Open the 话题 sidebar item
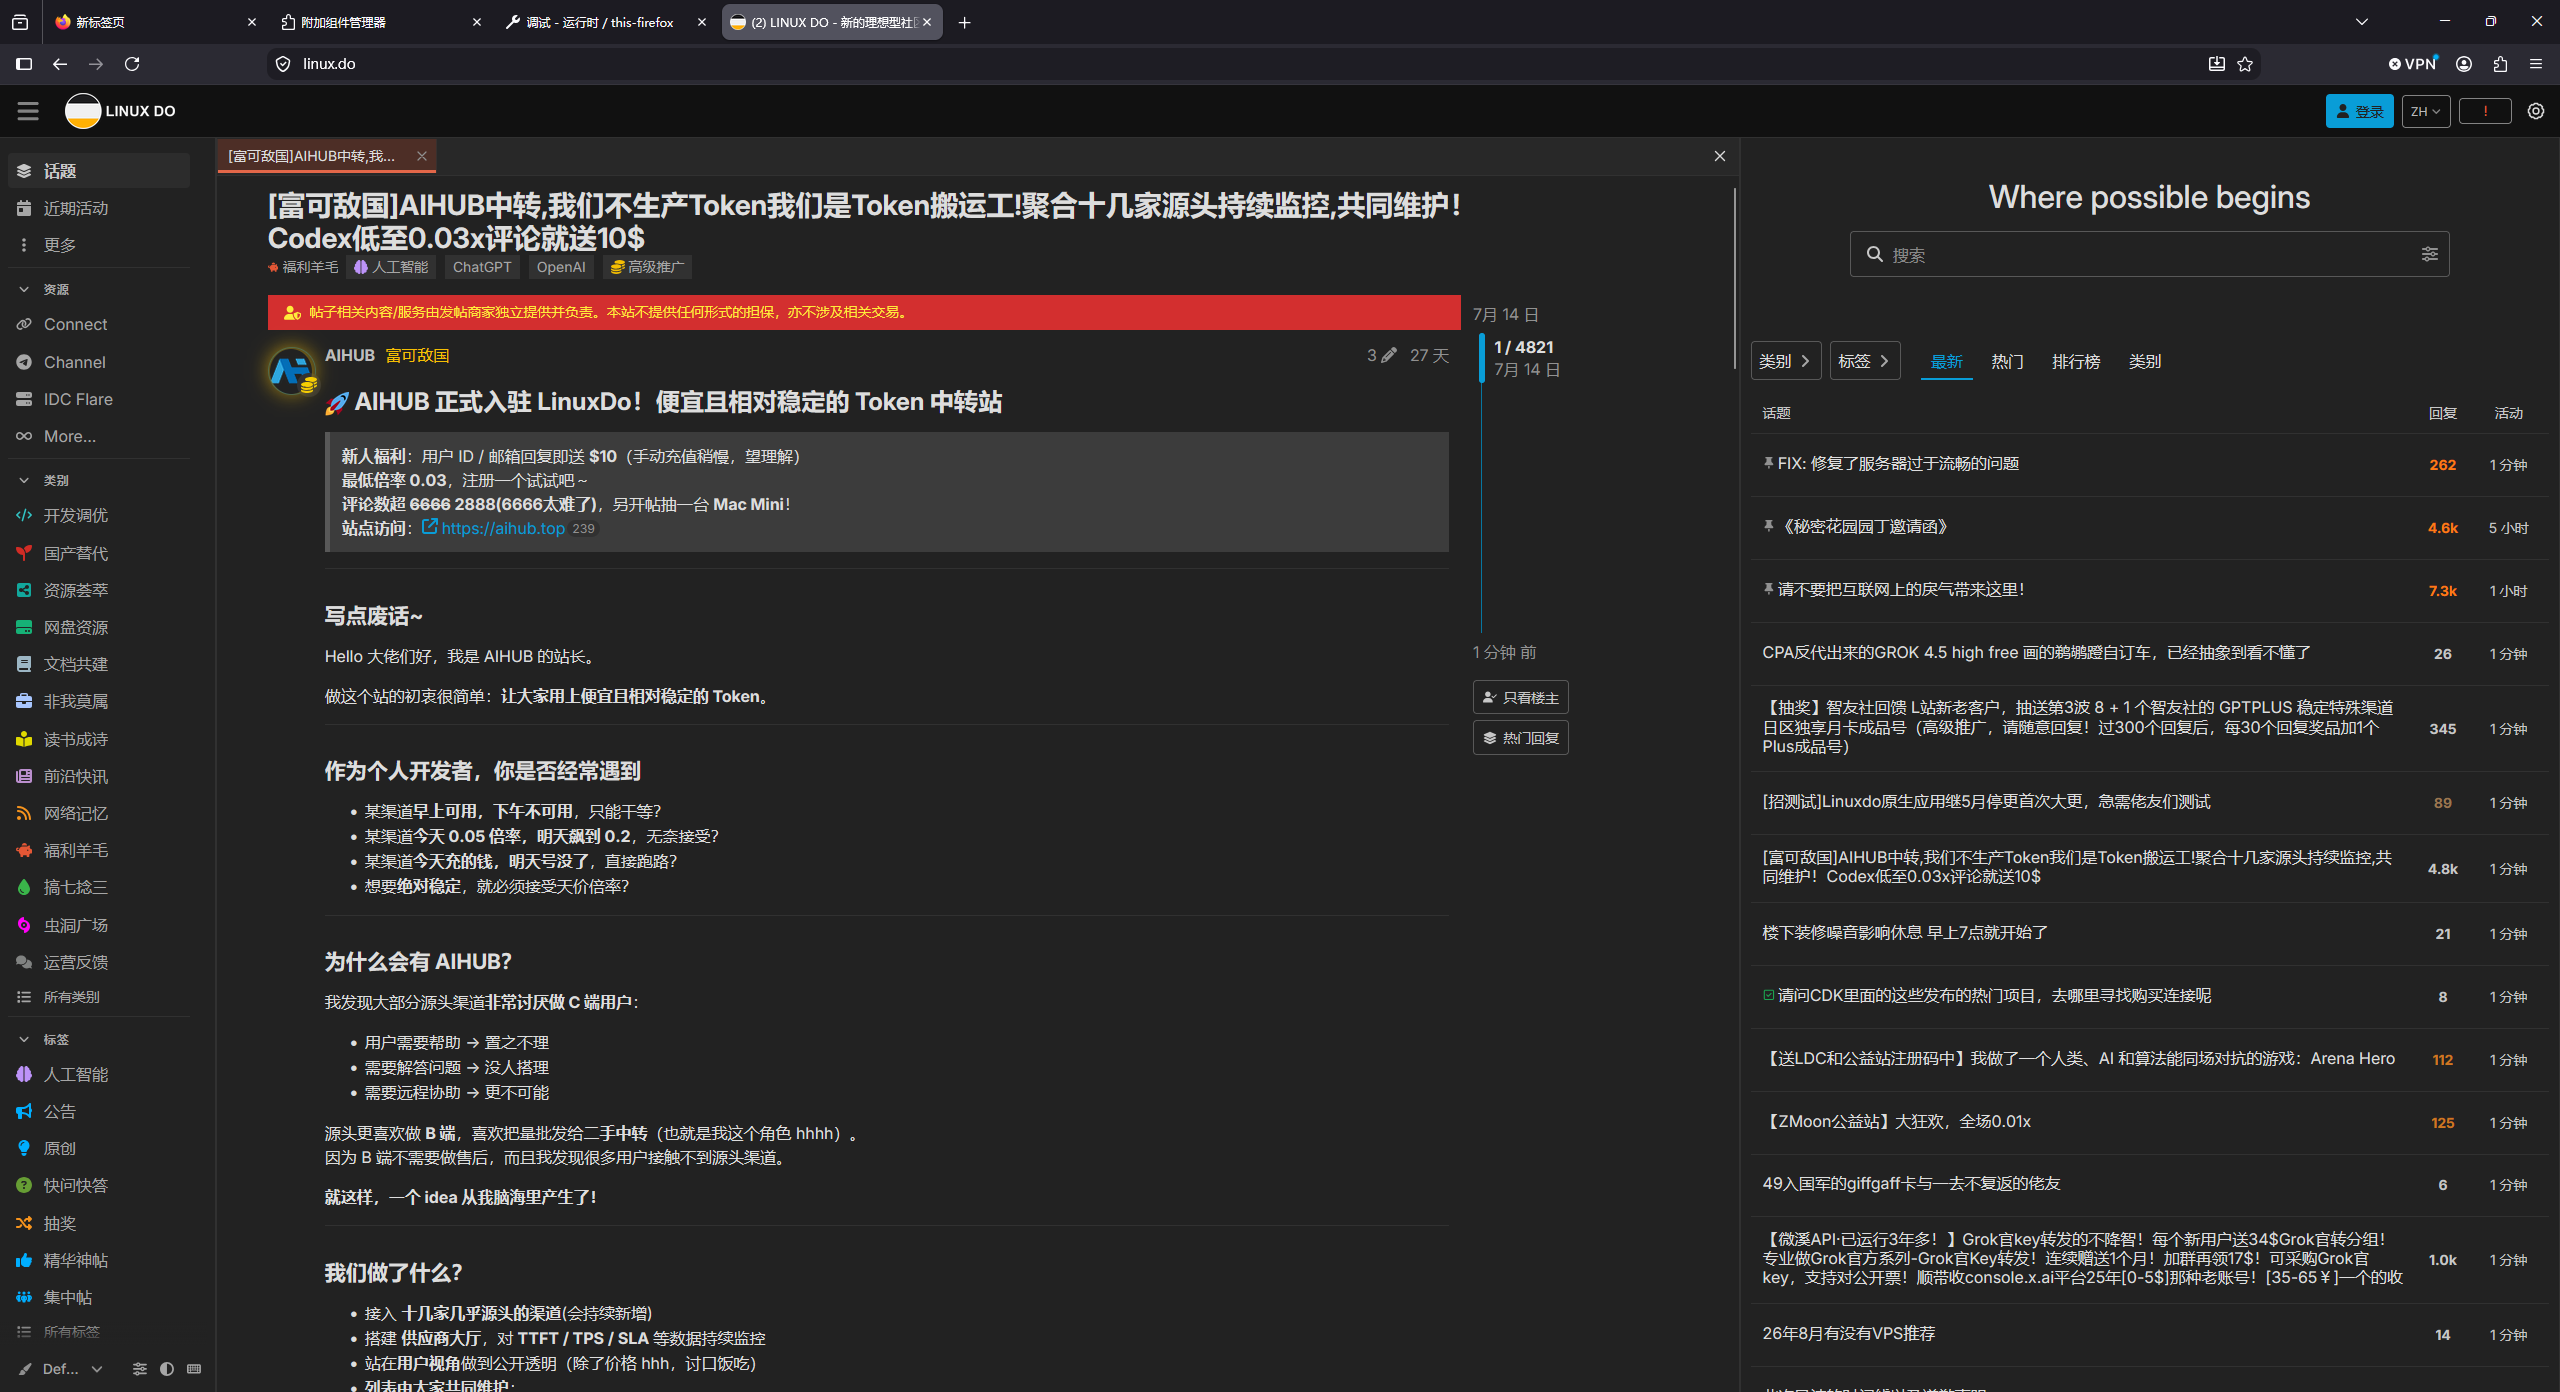 coord(98,171)
